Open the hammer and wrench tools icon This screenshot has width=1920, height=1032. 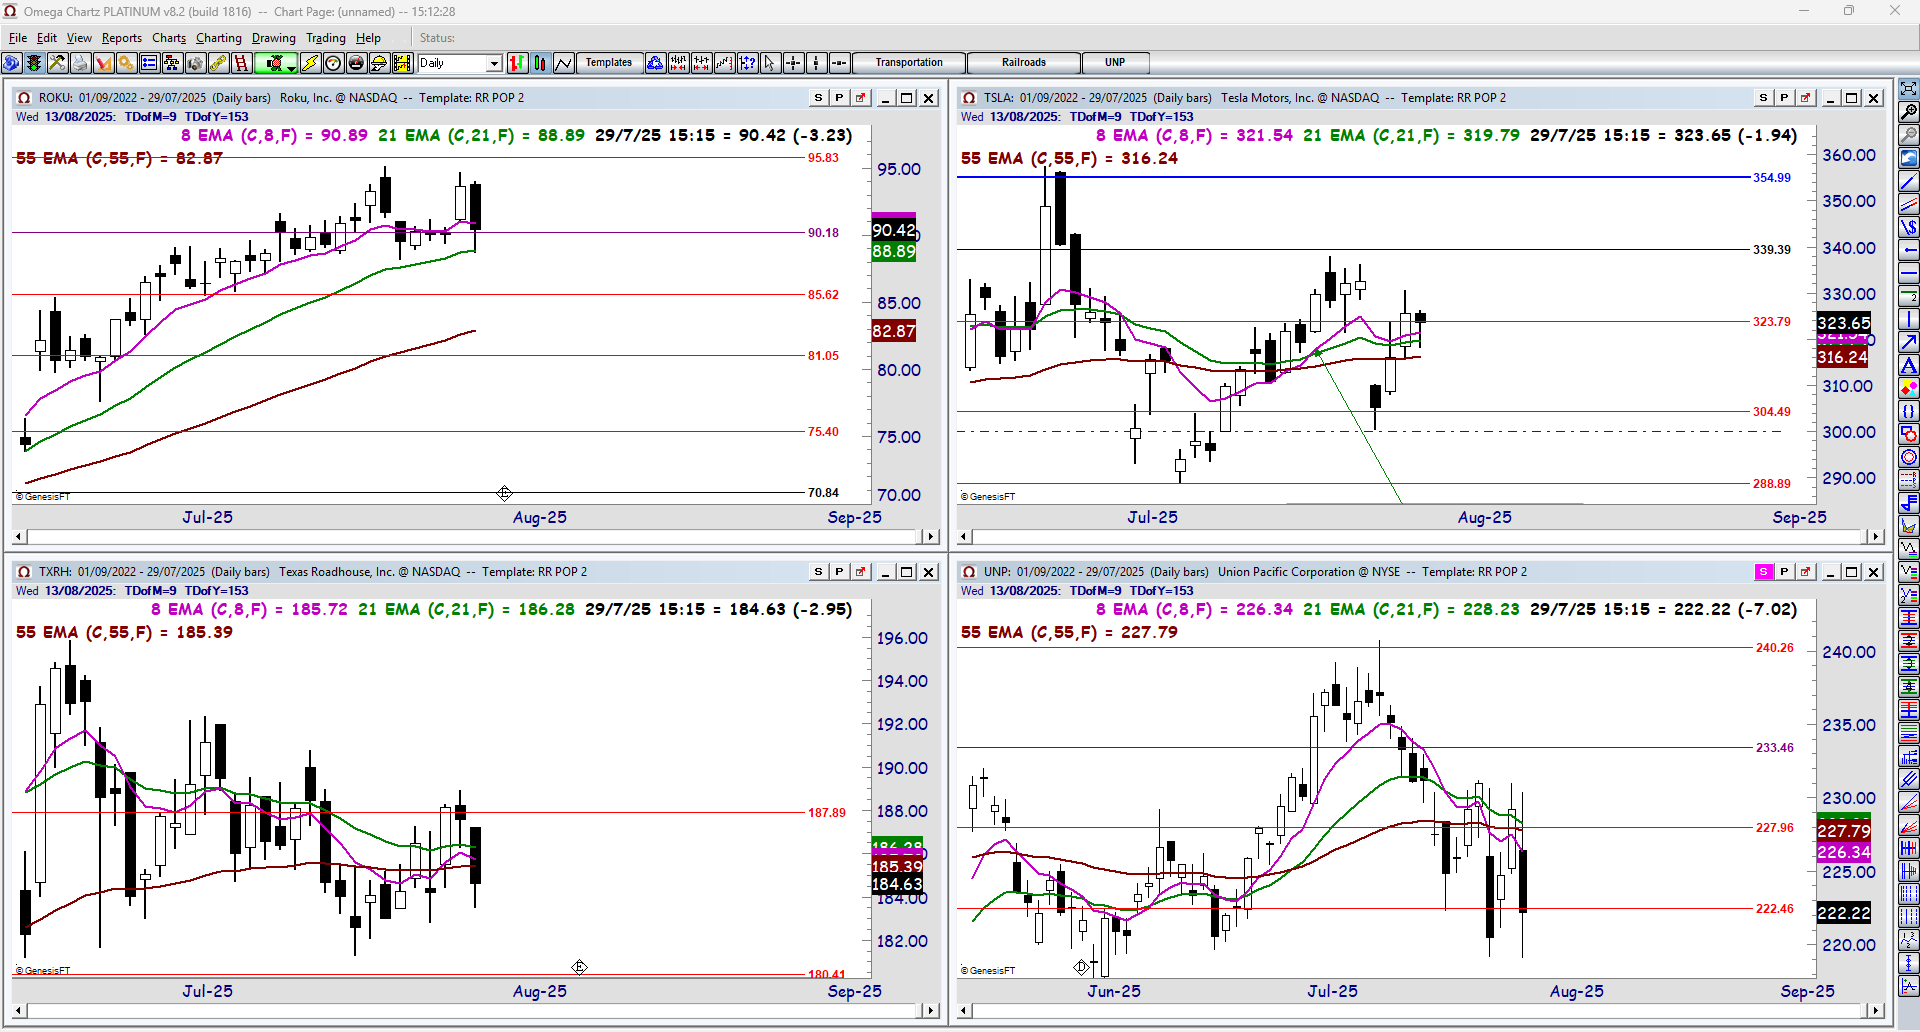[57, 63]
